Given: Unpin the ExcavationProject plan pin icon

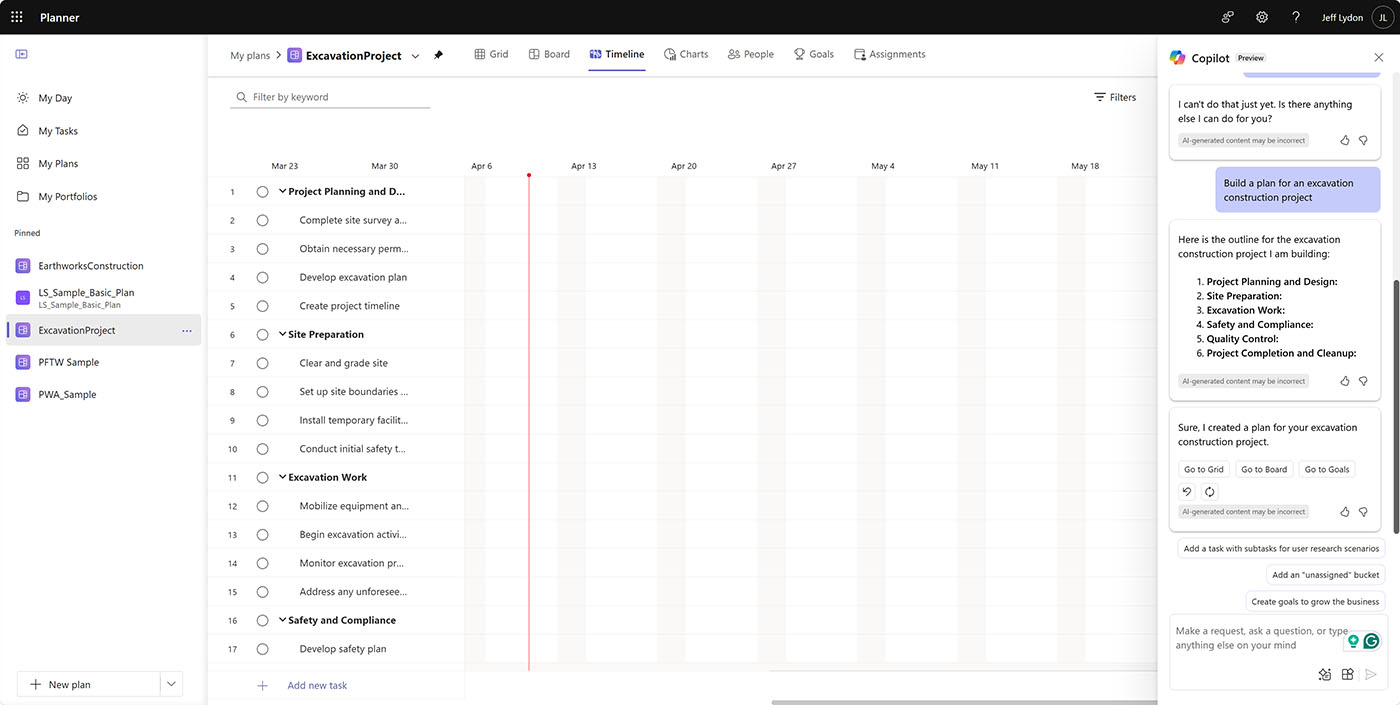Looking at the screenshot, I should (438, 55).
